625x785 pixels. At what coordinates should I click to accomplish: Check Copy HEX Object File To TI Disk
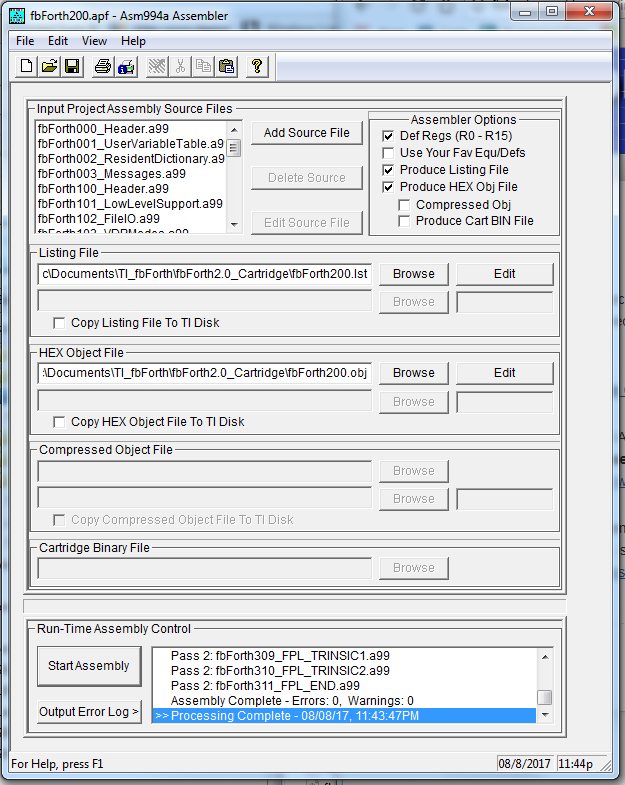(x=59, y=422)
